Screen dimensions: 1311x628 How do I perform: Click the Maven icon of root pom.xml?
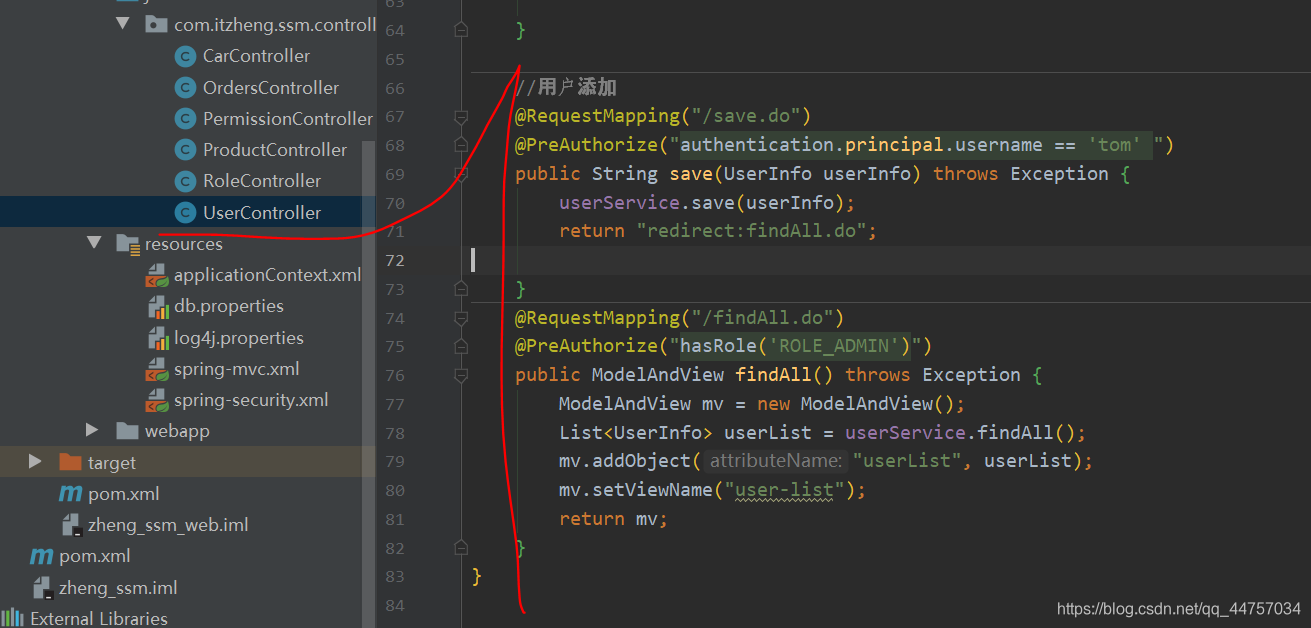41,556
